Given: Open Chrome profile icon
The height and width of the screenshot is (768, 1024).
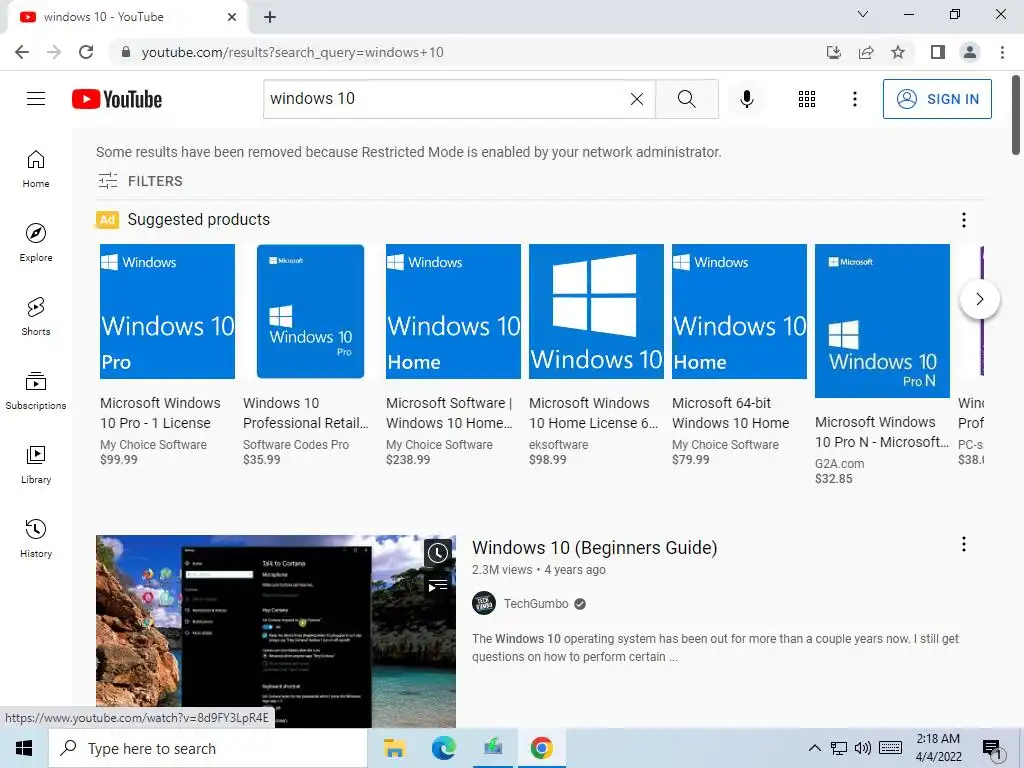Looking at the screenshot, I should tap(970, 52).
